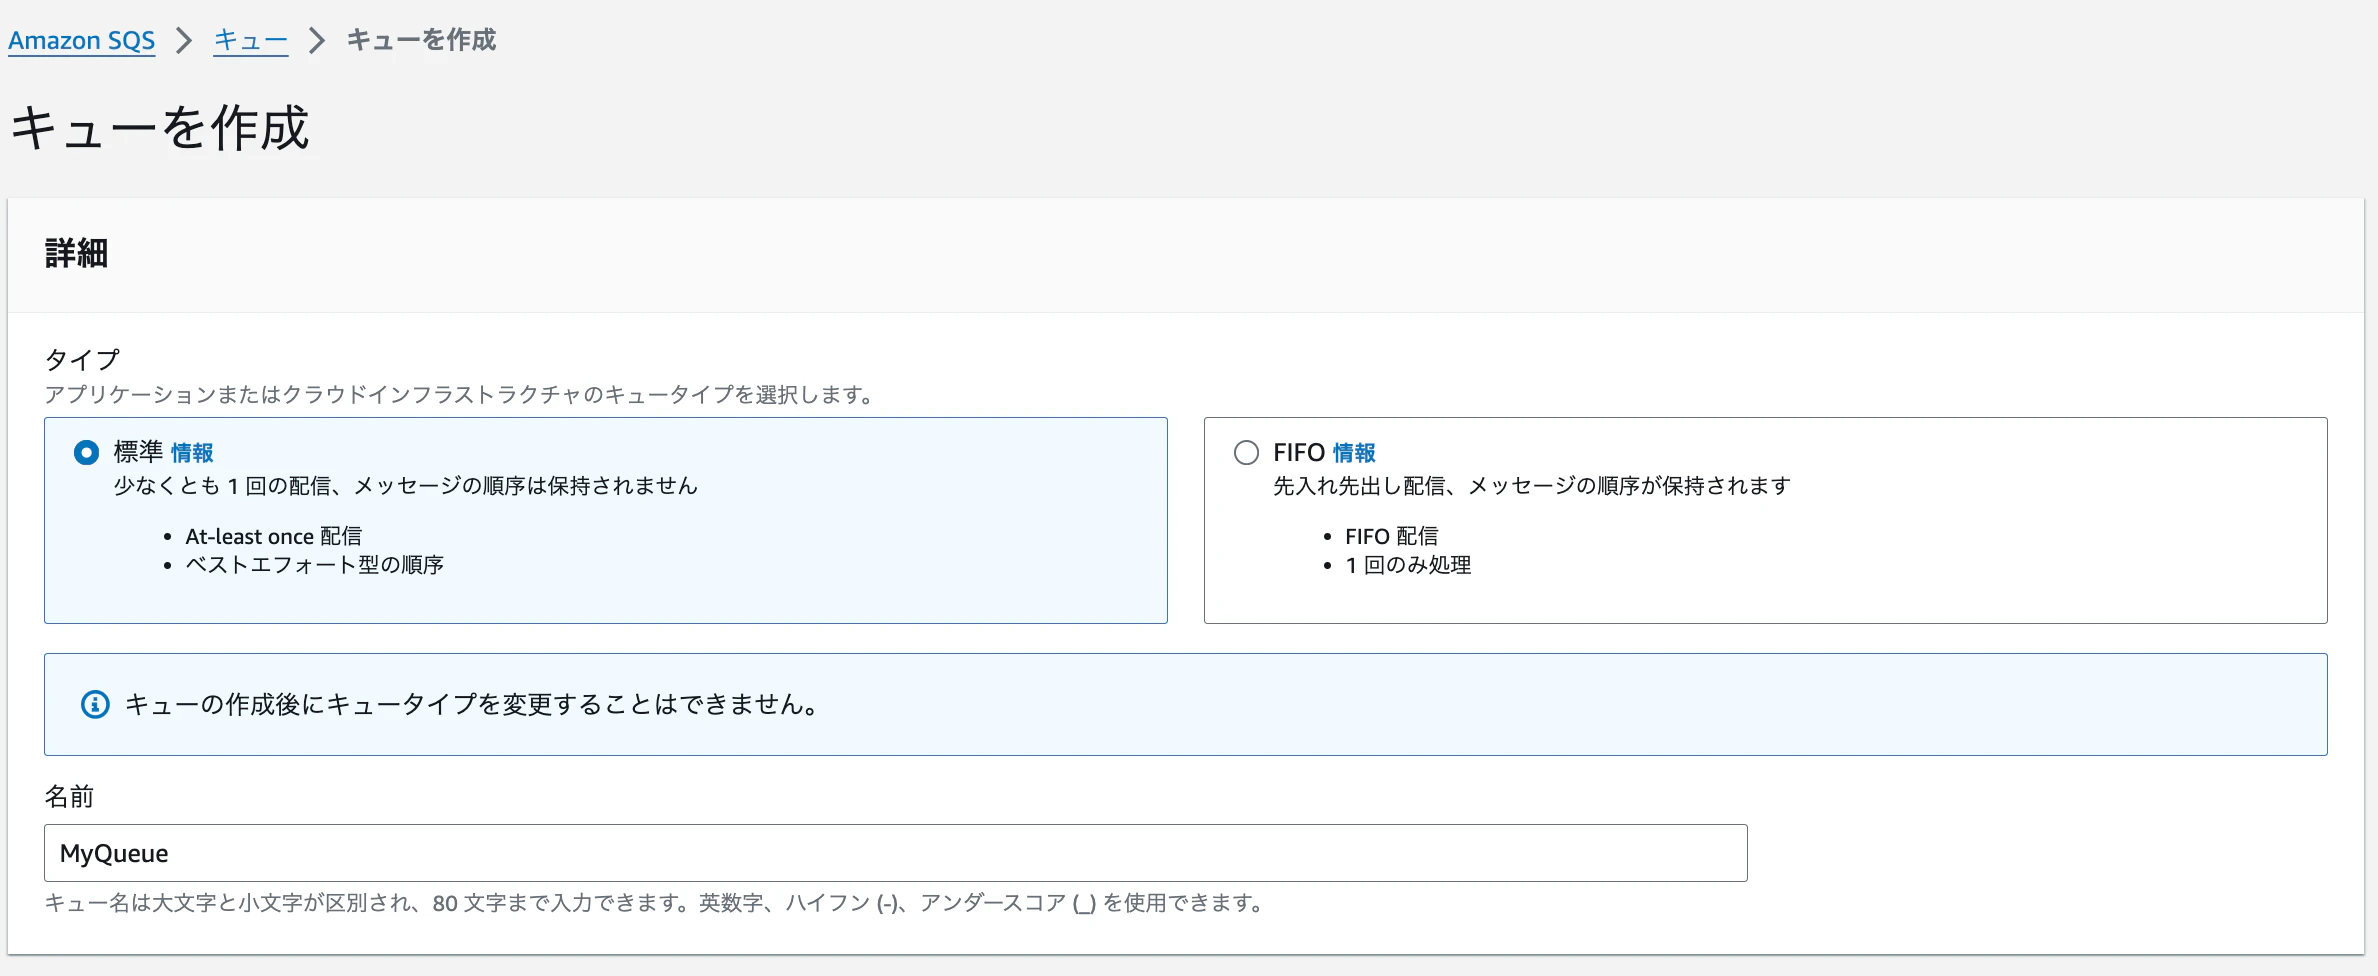Click the queue type selection description text

[461, 395]
